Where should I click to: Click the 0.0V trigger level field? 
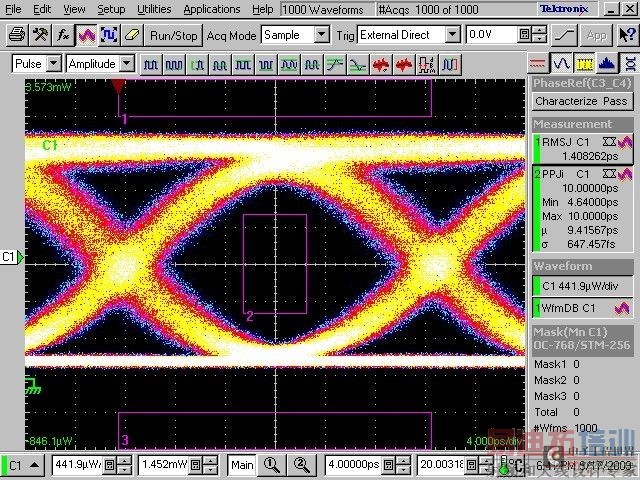click(x=491, y=35)
